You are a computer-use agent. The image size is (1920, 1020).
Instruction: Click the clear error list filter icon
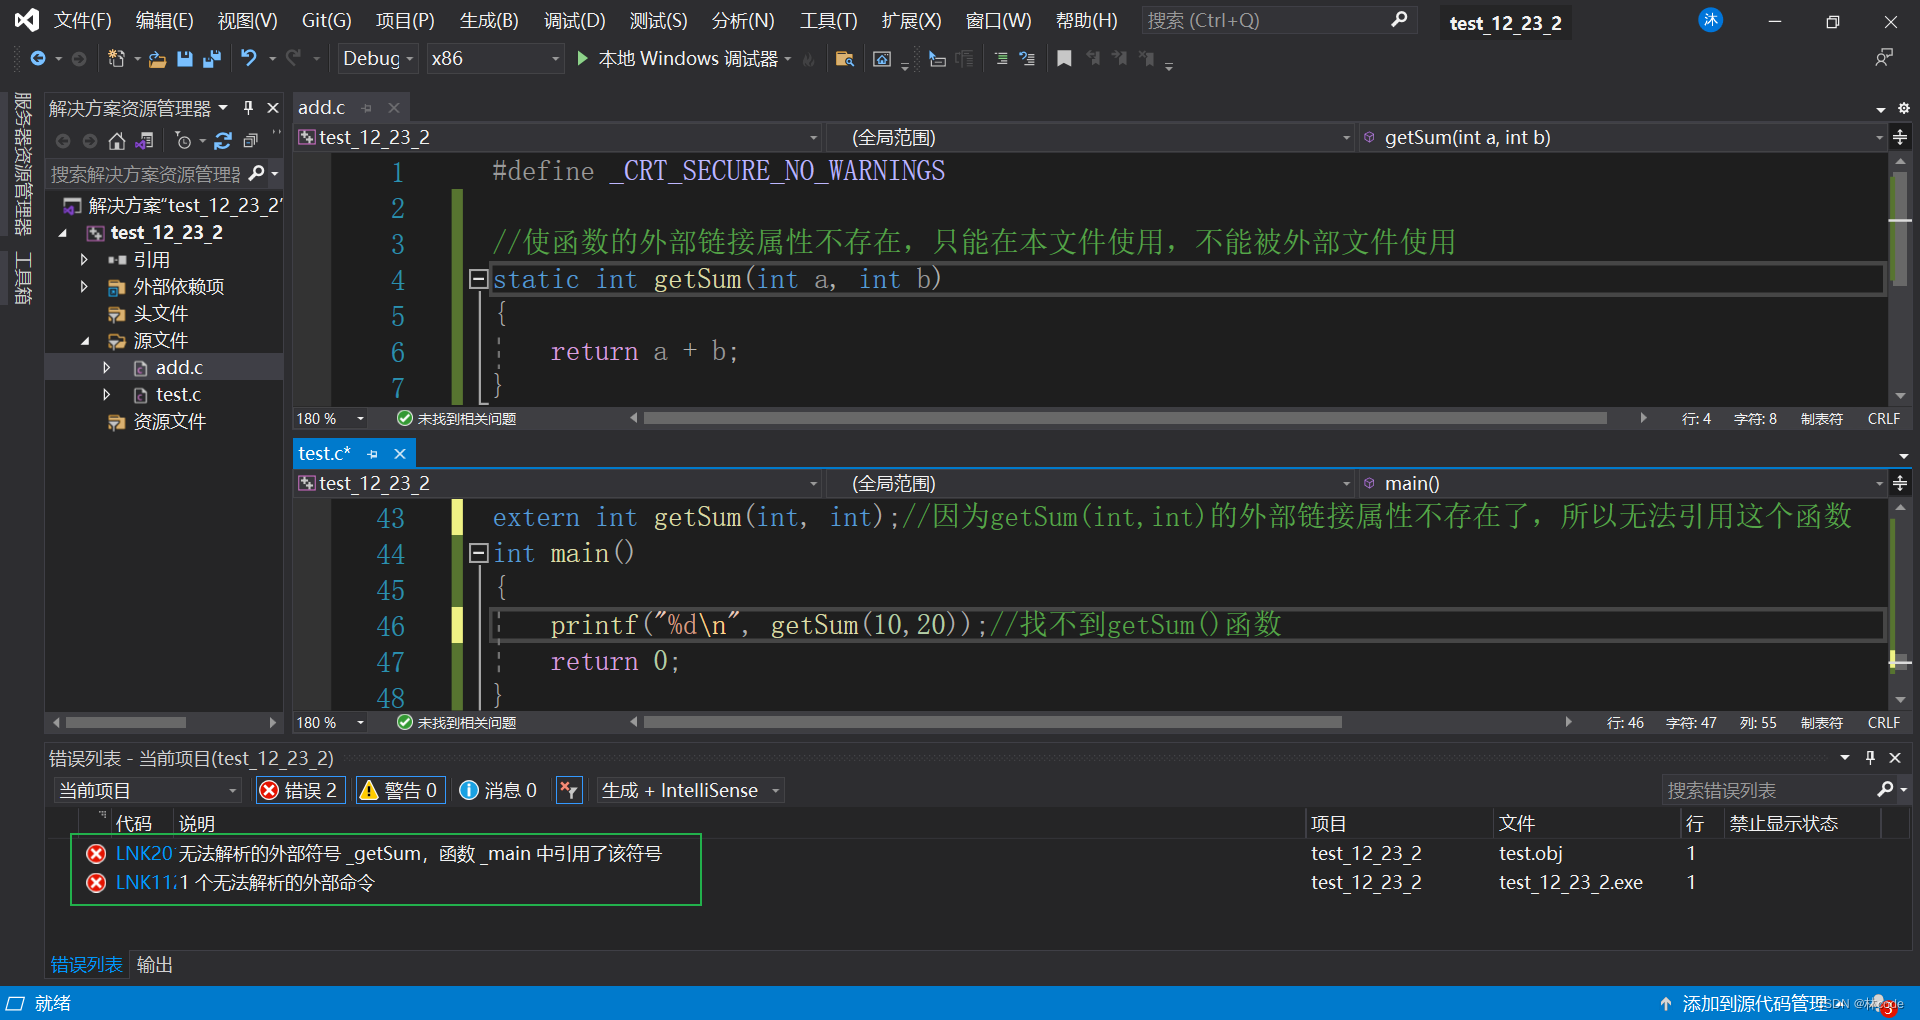[x=568, y=790]
